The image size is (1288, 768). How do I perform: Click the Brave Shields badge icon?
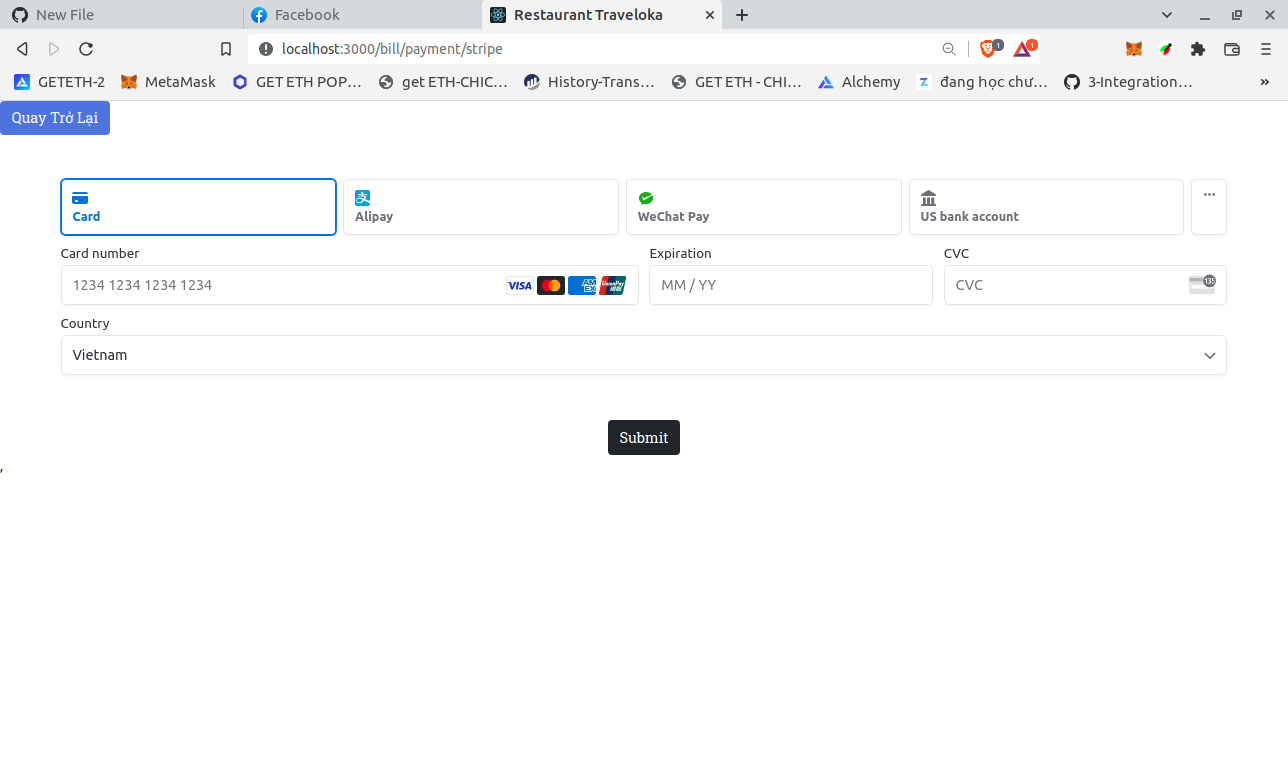pos(988,48)
